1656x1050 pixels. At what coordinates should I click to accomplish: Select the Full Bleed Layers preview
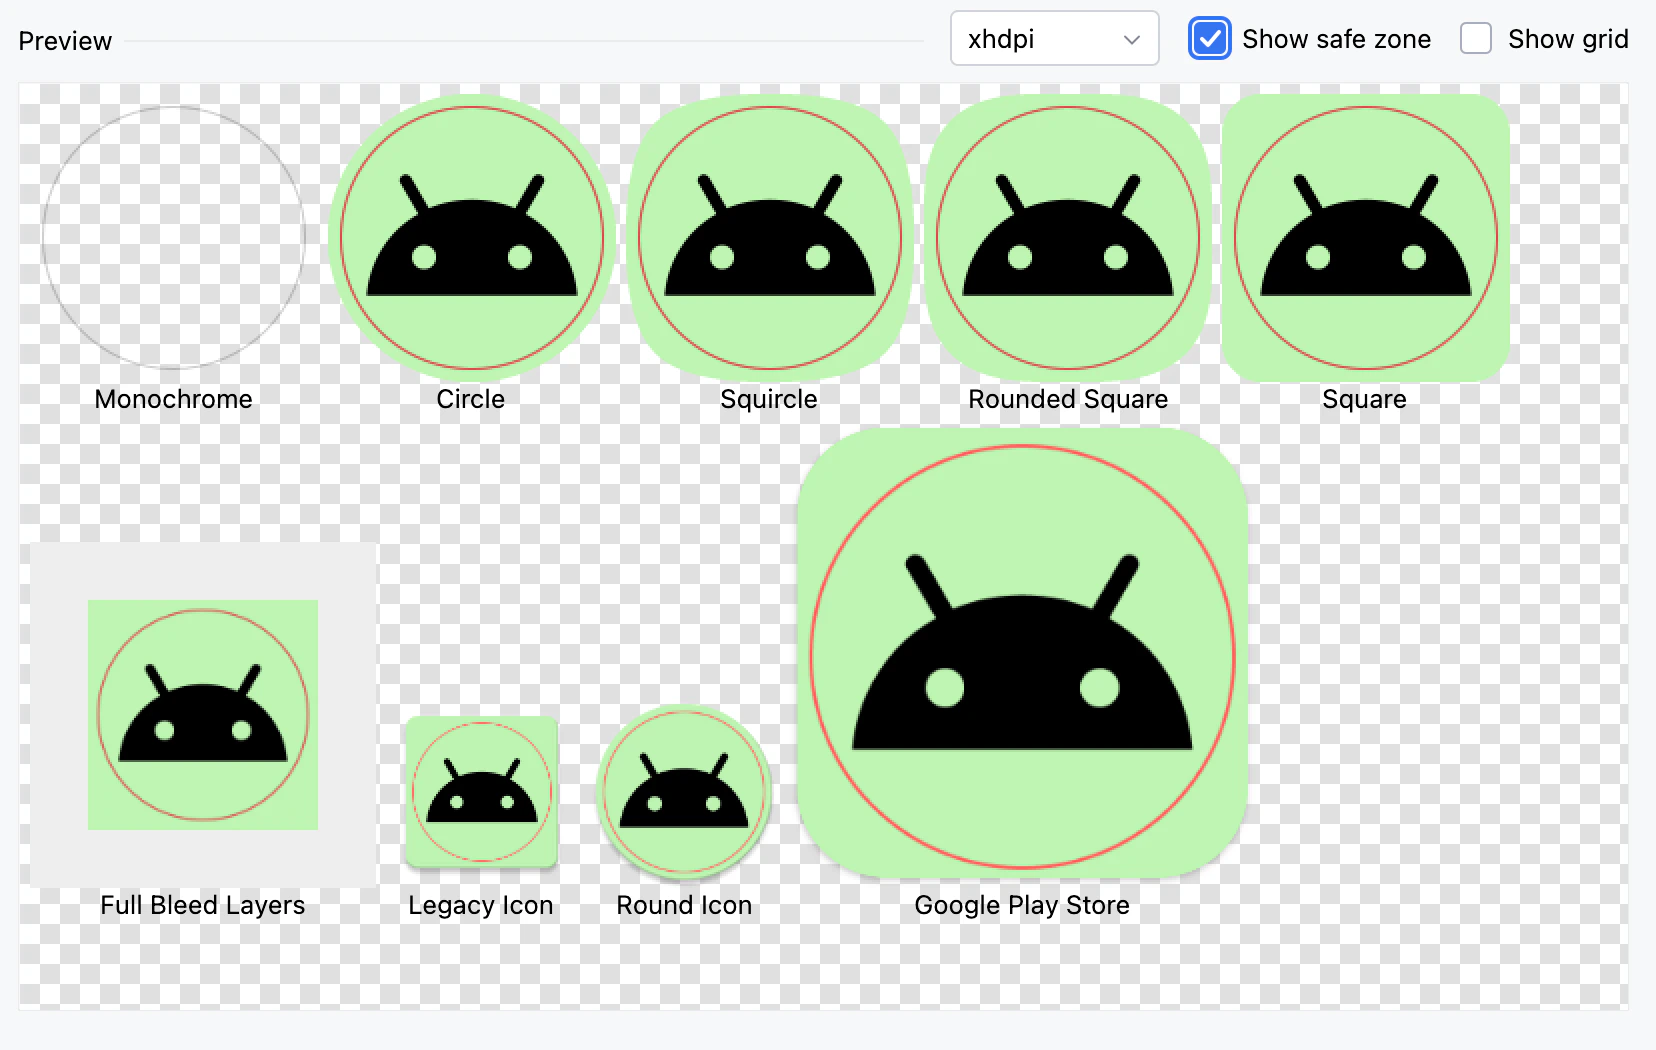coord(203,715)
